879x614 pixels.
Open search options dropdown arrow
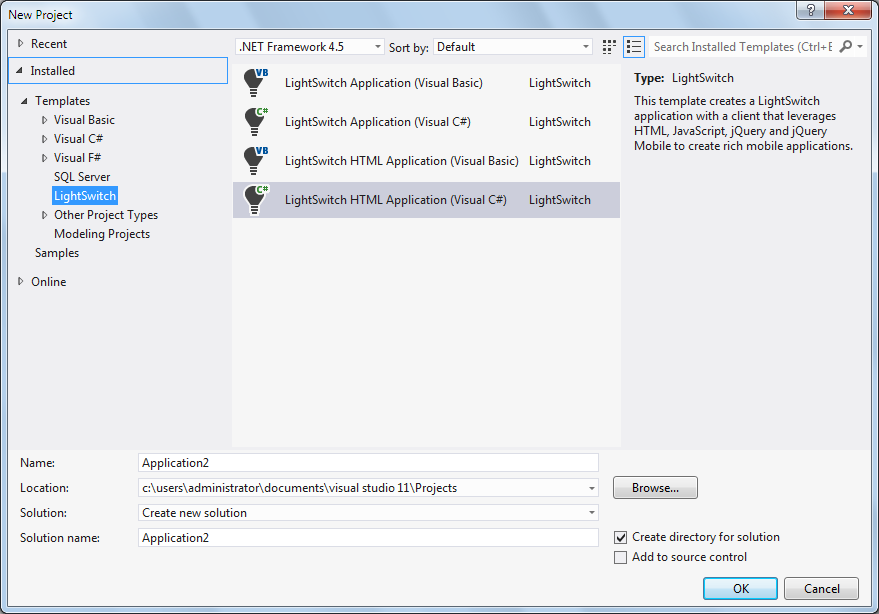860,47
